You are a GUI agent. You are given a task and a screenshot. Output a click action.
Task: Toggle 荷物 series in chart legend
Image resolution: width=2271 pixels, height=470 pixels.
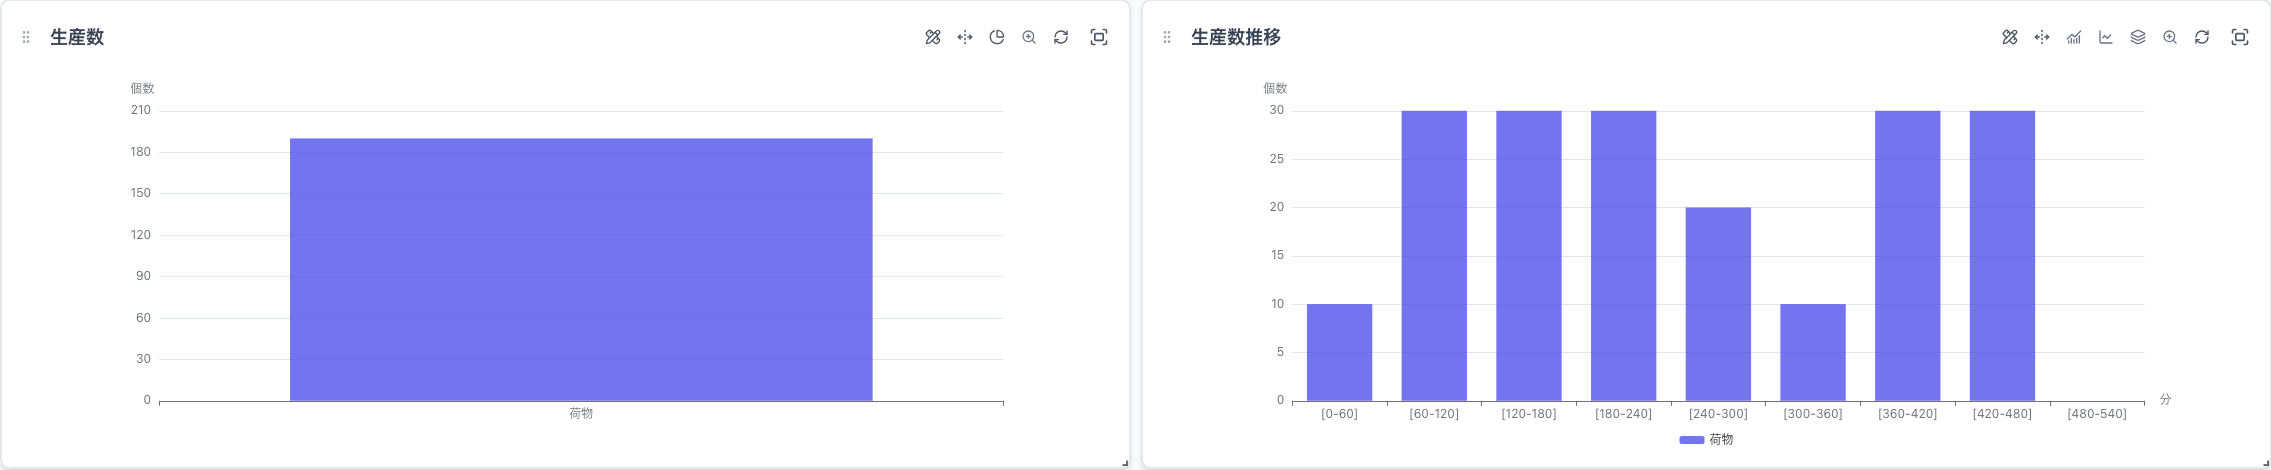click(x=1706, y=439)
